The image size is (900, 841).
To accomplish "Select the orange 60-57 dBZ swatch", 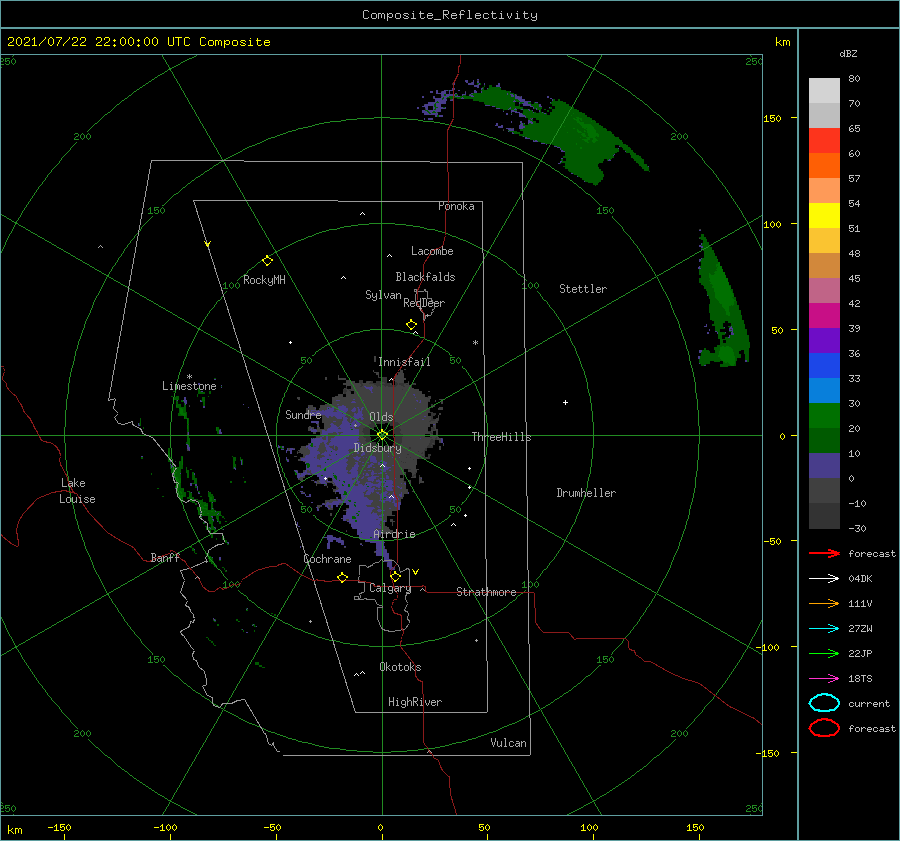I will 824,165.
